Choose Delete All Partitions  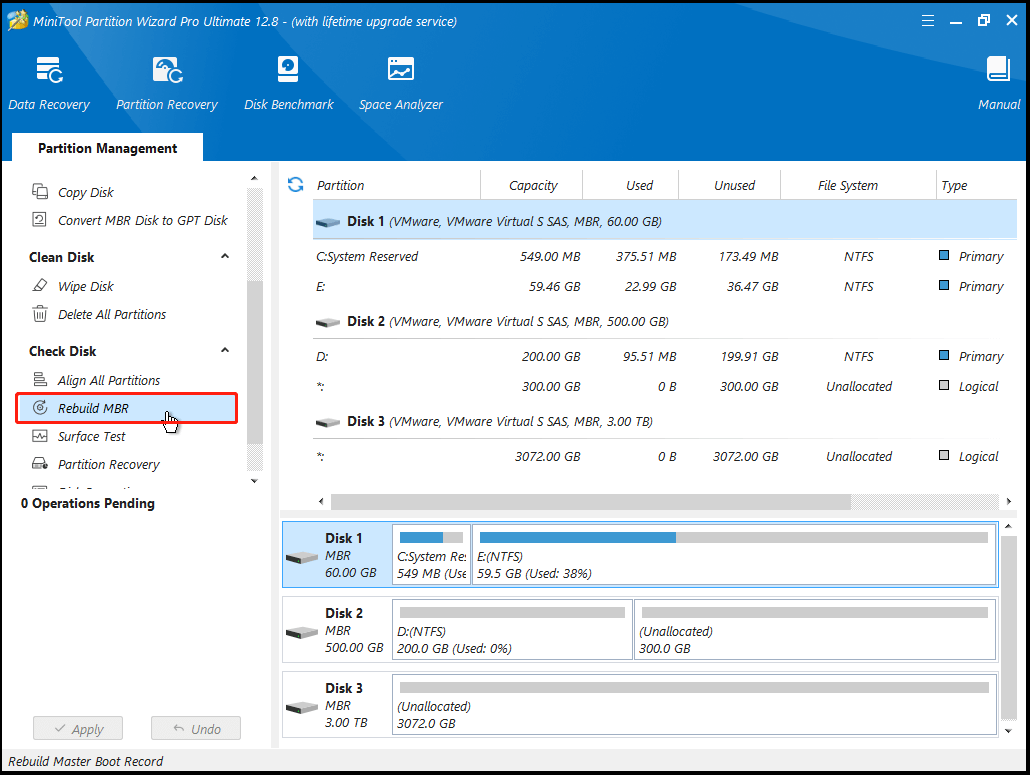point(111,314)
